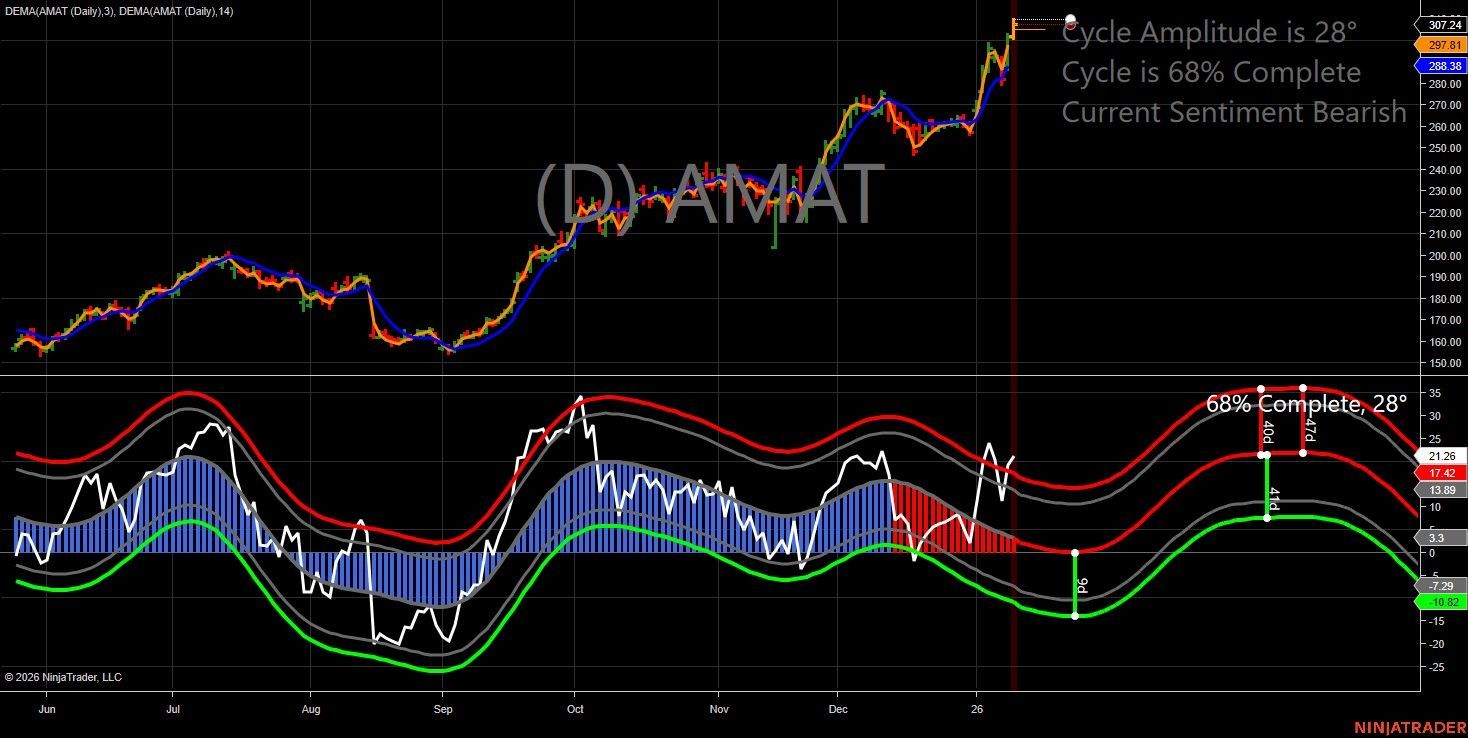Select the gray 13.89 indicator value marker
The height and width of the screenshot is (738, 1468).
point(1442,490)
